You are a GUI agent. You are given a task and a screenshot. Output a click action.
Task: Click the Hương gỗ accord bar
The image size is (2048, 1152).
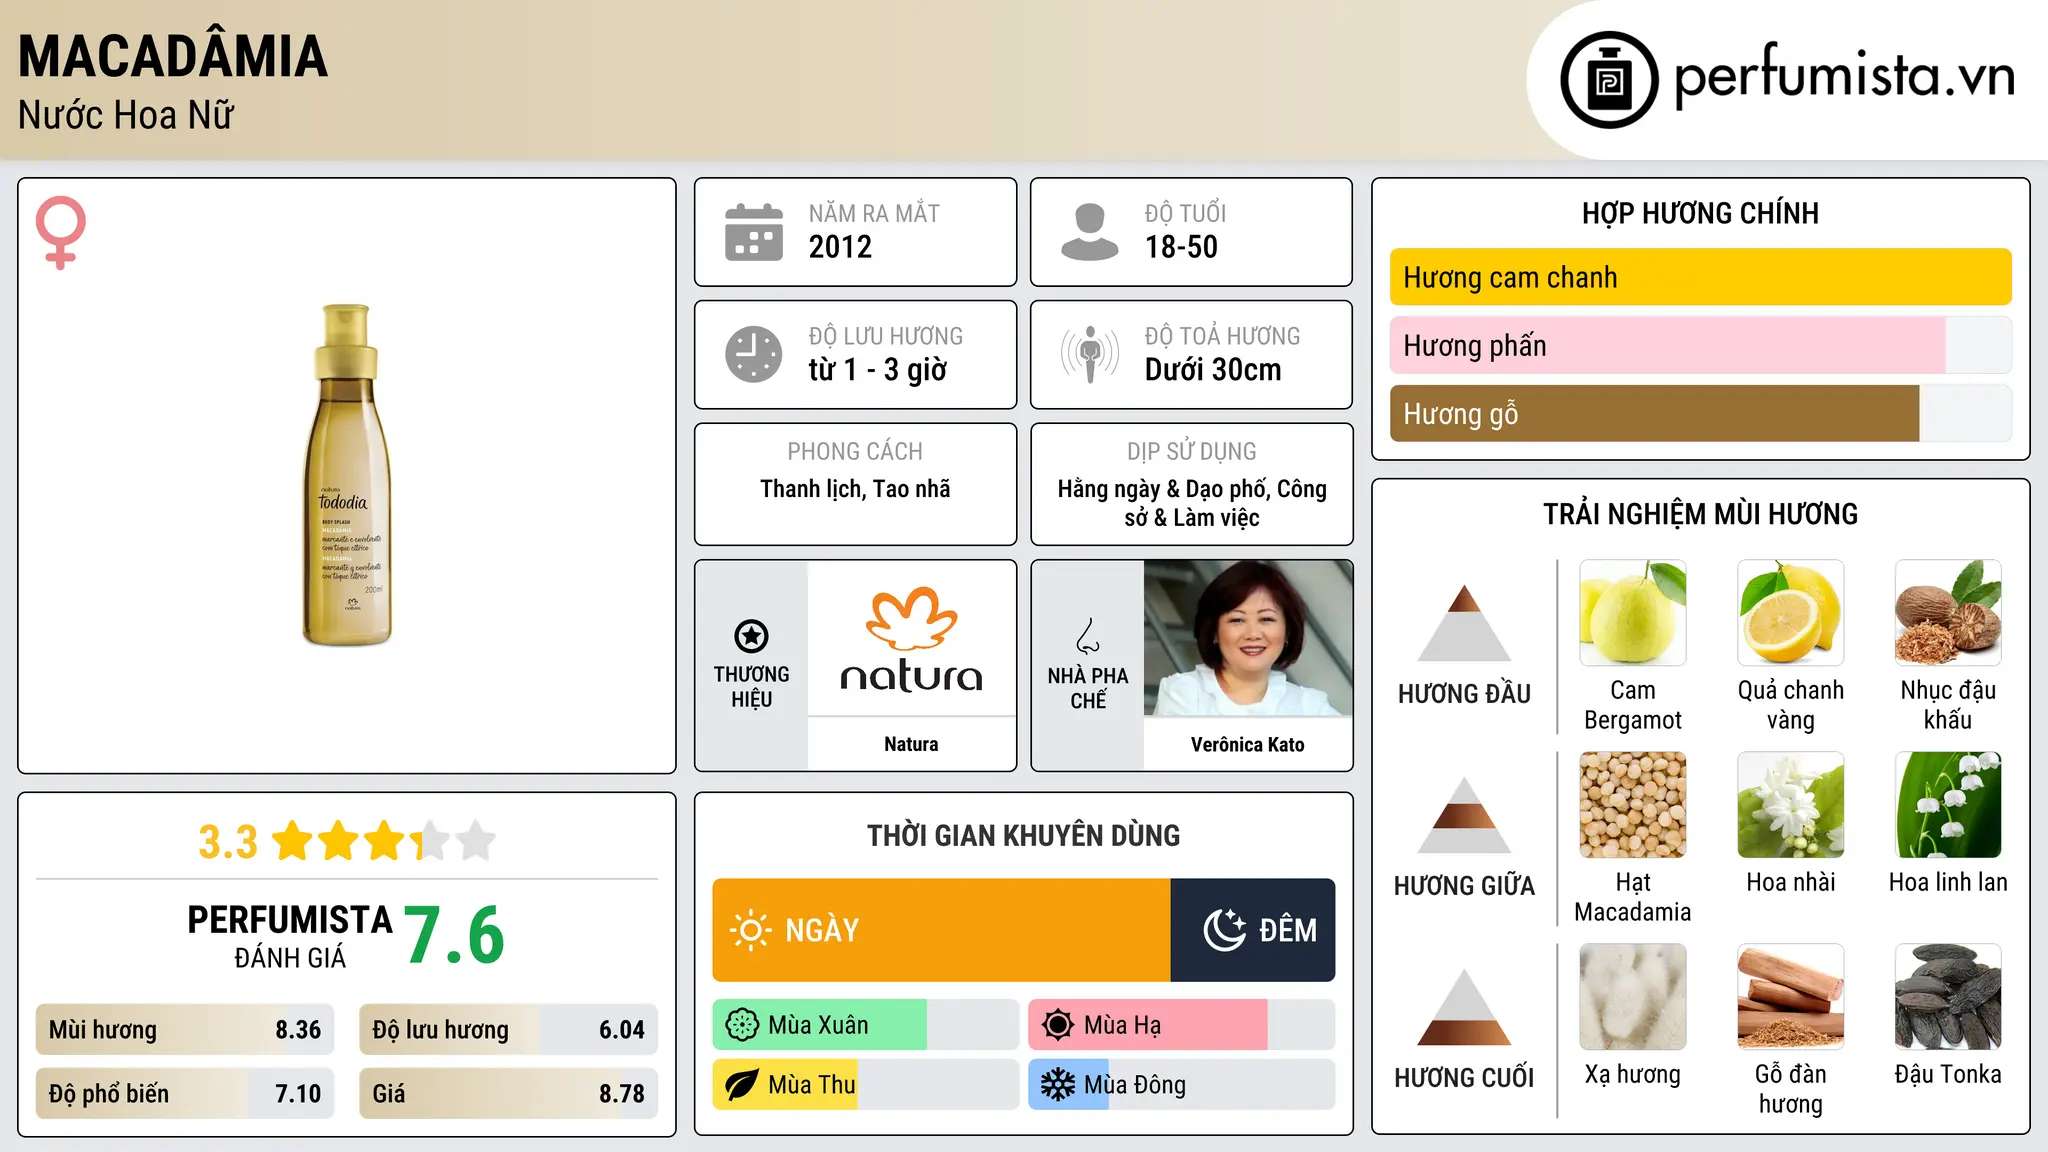point(1701,413)
